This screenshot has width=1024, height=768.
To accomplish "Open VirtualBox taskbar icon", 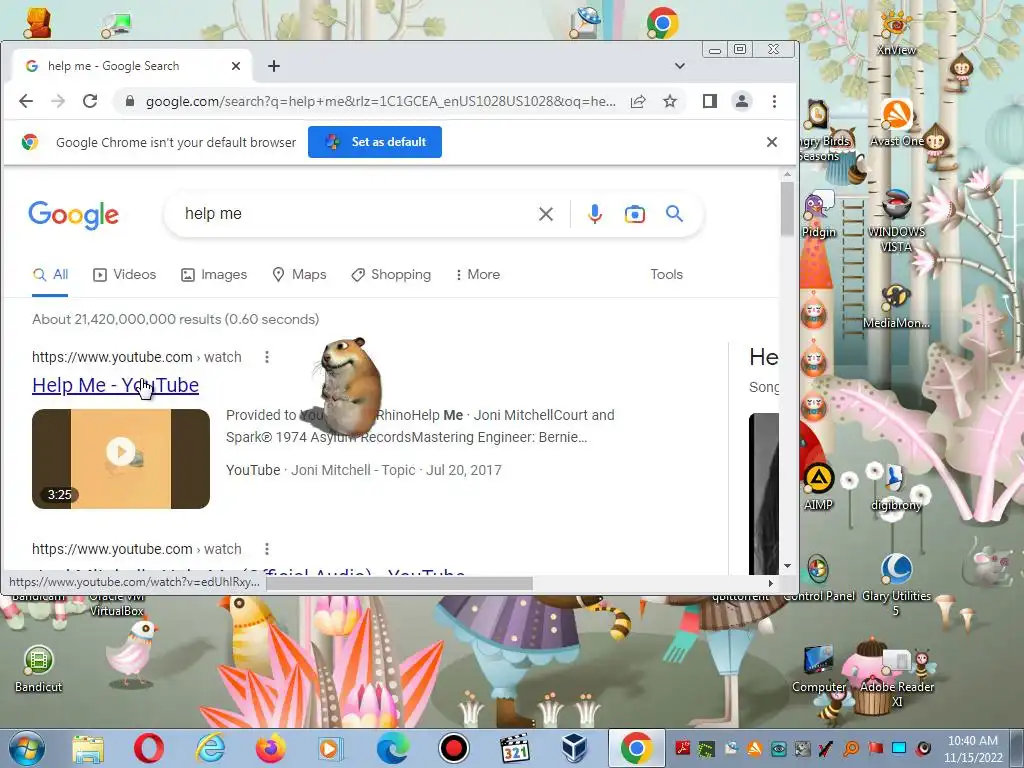I will (x=575, y=748).
